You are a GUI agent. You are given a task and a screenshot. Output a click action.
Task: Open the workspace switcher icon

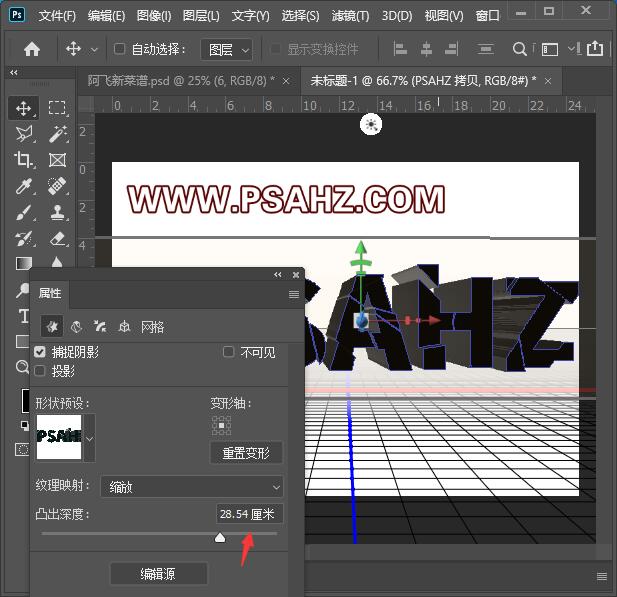click(550, 50)
